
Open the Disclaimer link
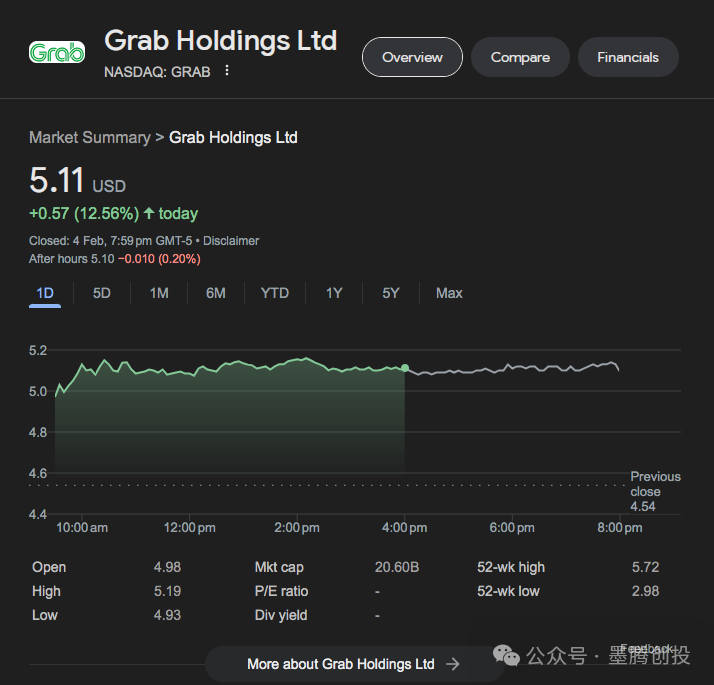pyautogui.click(x=231, y=241)
